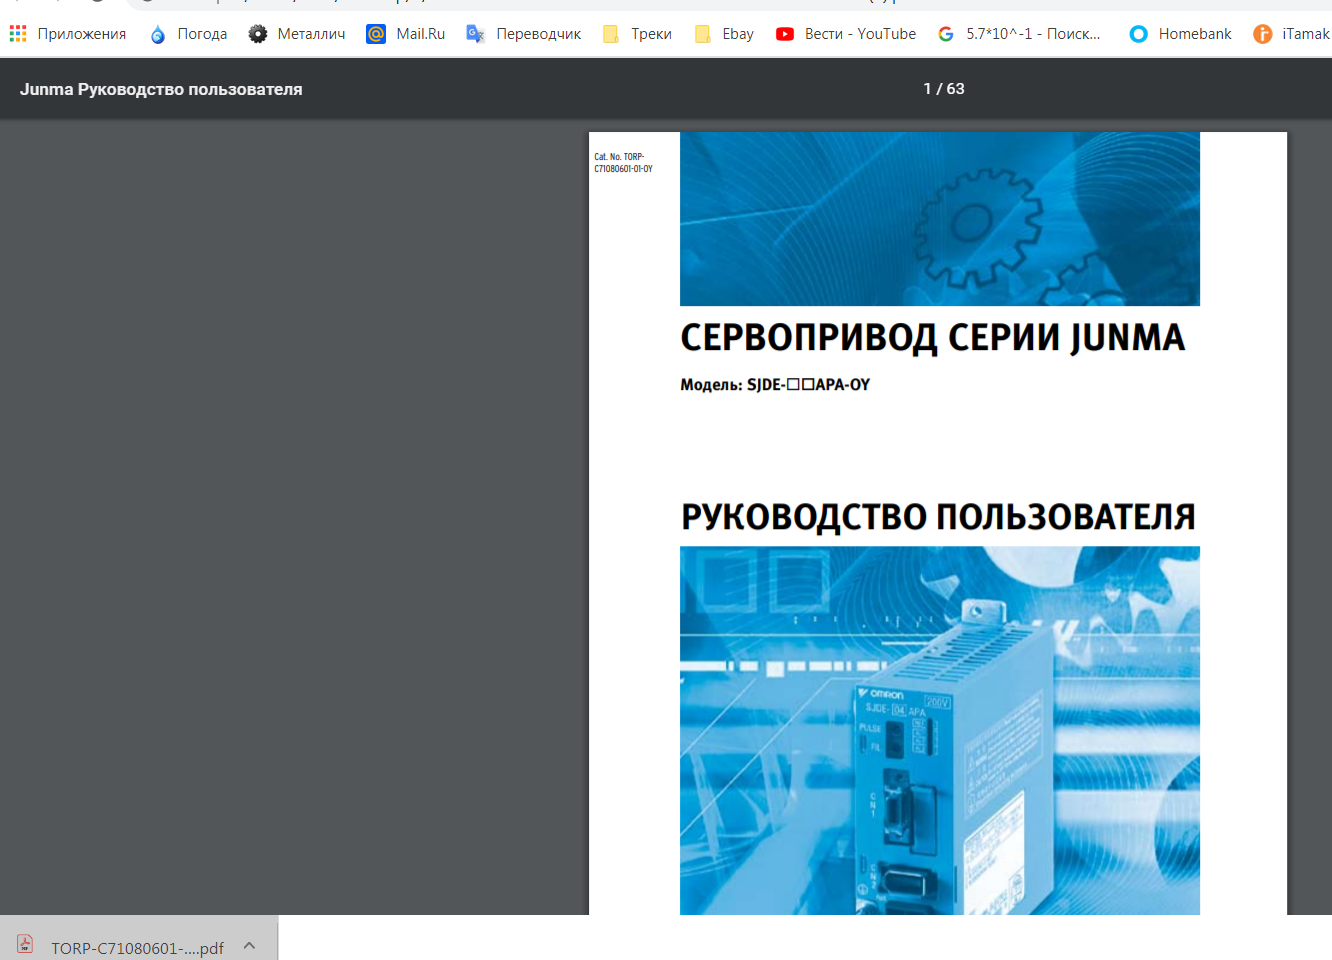Screen dimensions: 1332x960
Task: Click the Cat. No. TORP text on page
Action: pos(623,163)
